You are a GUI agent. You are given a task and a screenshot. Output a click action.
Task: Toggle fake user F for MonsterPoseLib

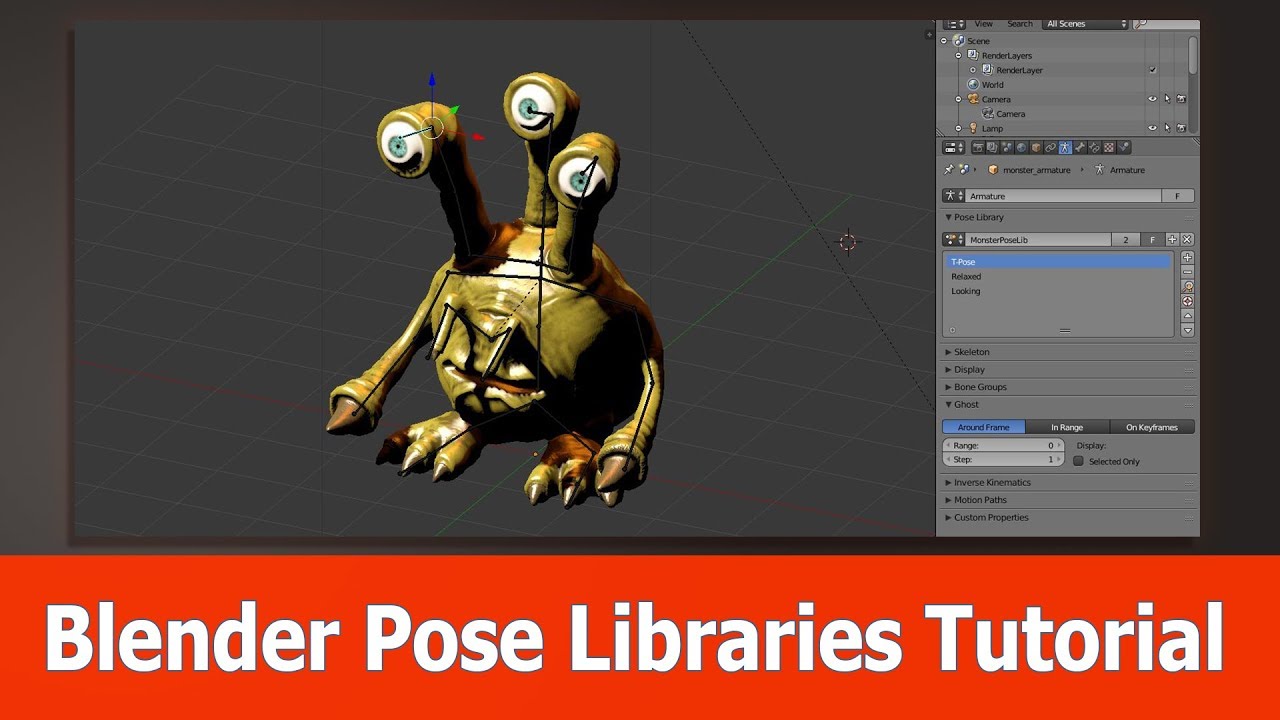tap(1153, 240)
